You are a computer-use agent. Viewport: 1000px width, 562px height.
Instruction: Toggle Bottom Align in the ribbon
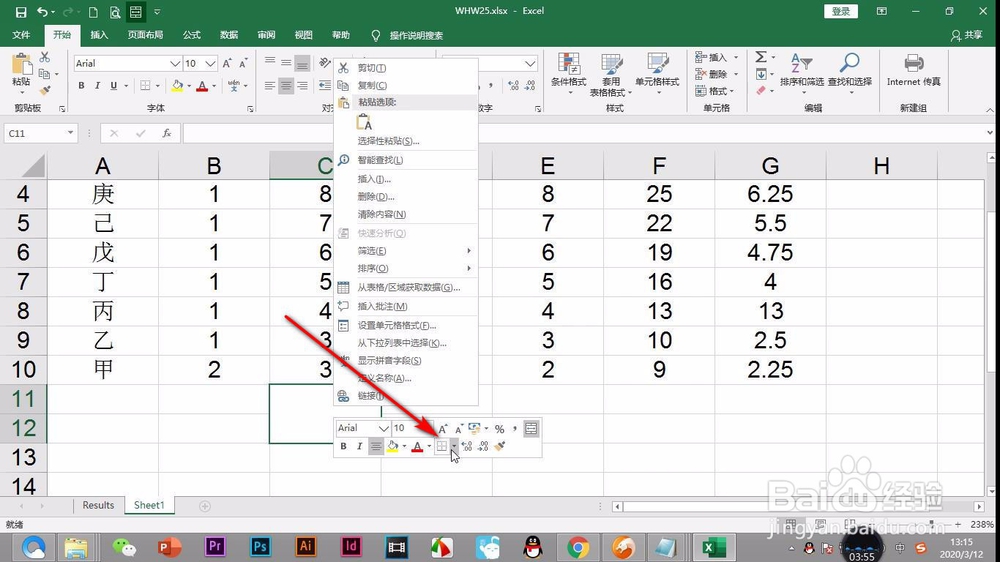(302, 63)
